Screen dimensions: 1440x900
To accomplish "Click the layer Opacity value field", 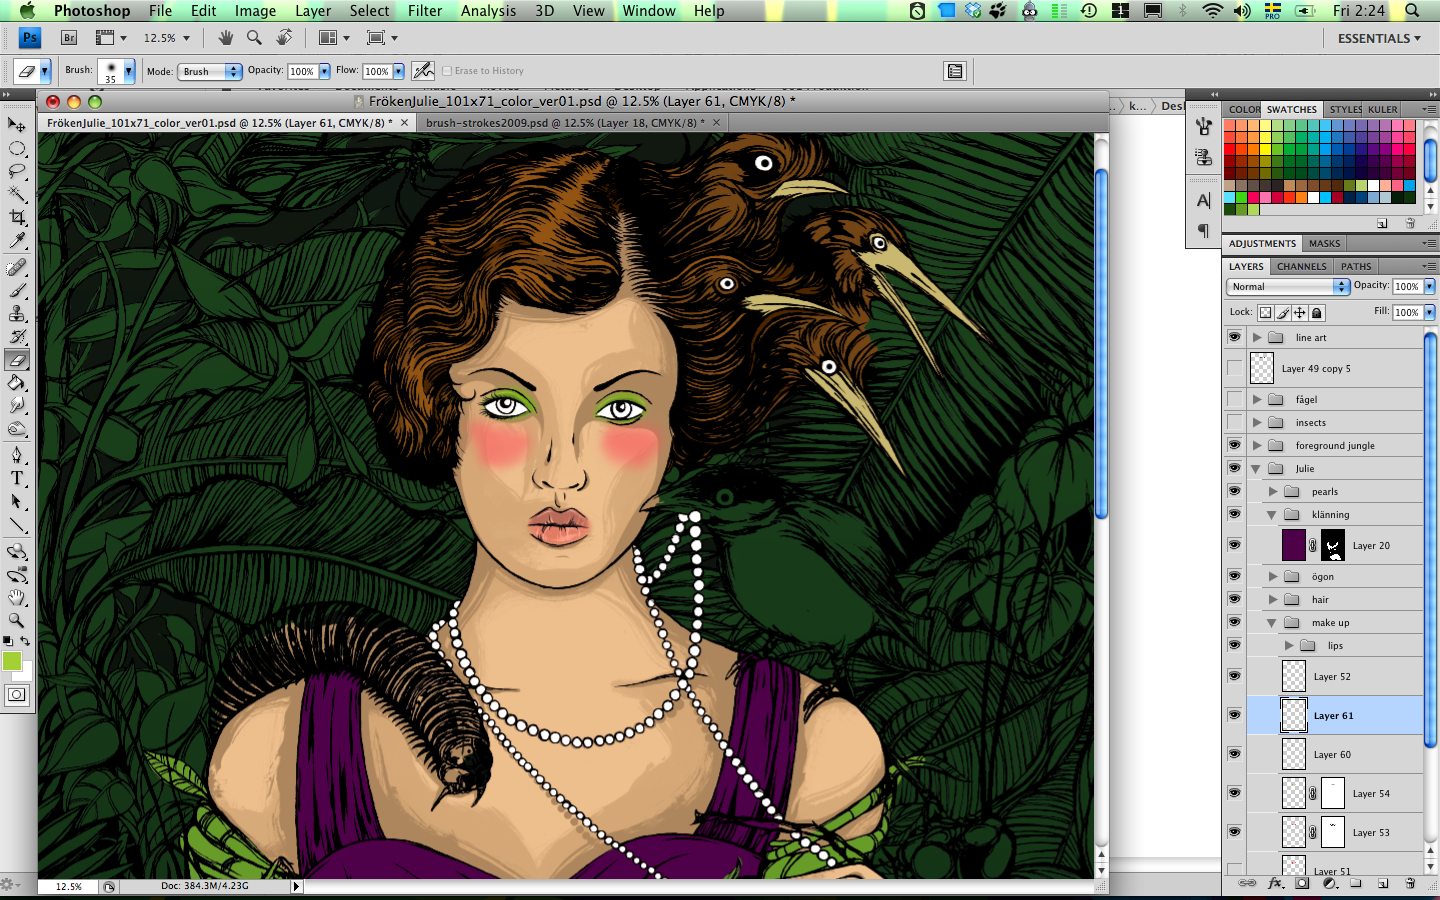I will 1407,286.
